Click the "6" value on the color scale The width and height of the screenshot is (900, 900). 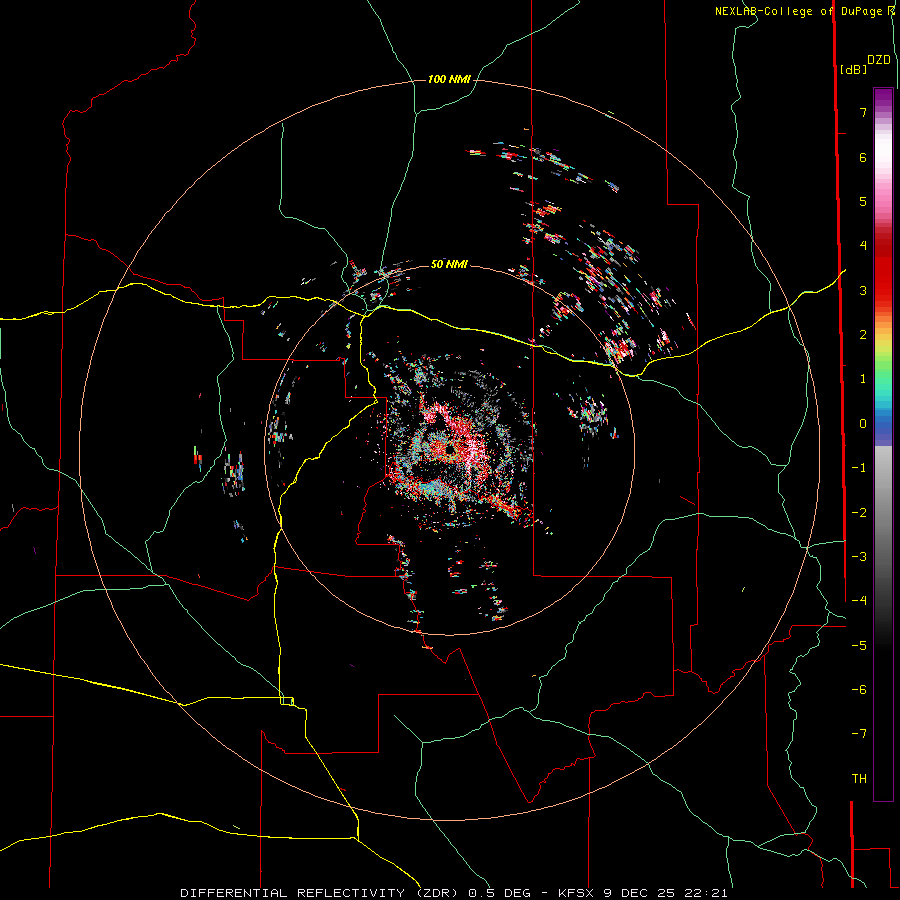tap(863, 157)
